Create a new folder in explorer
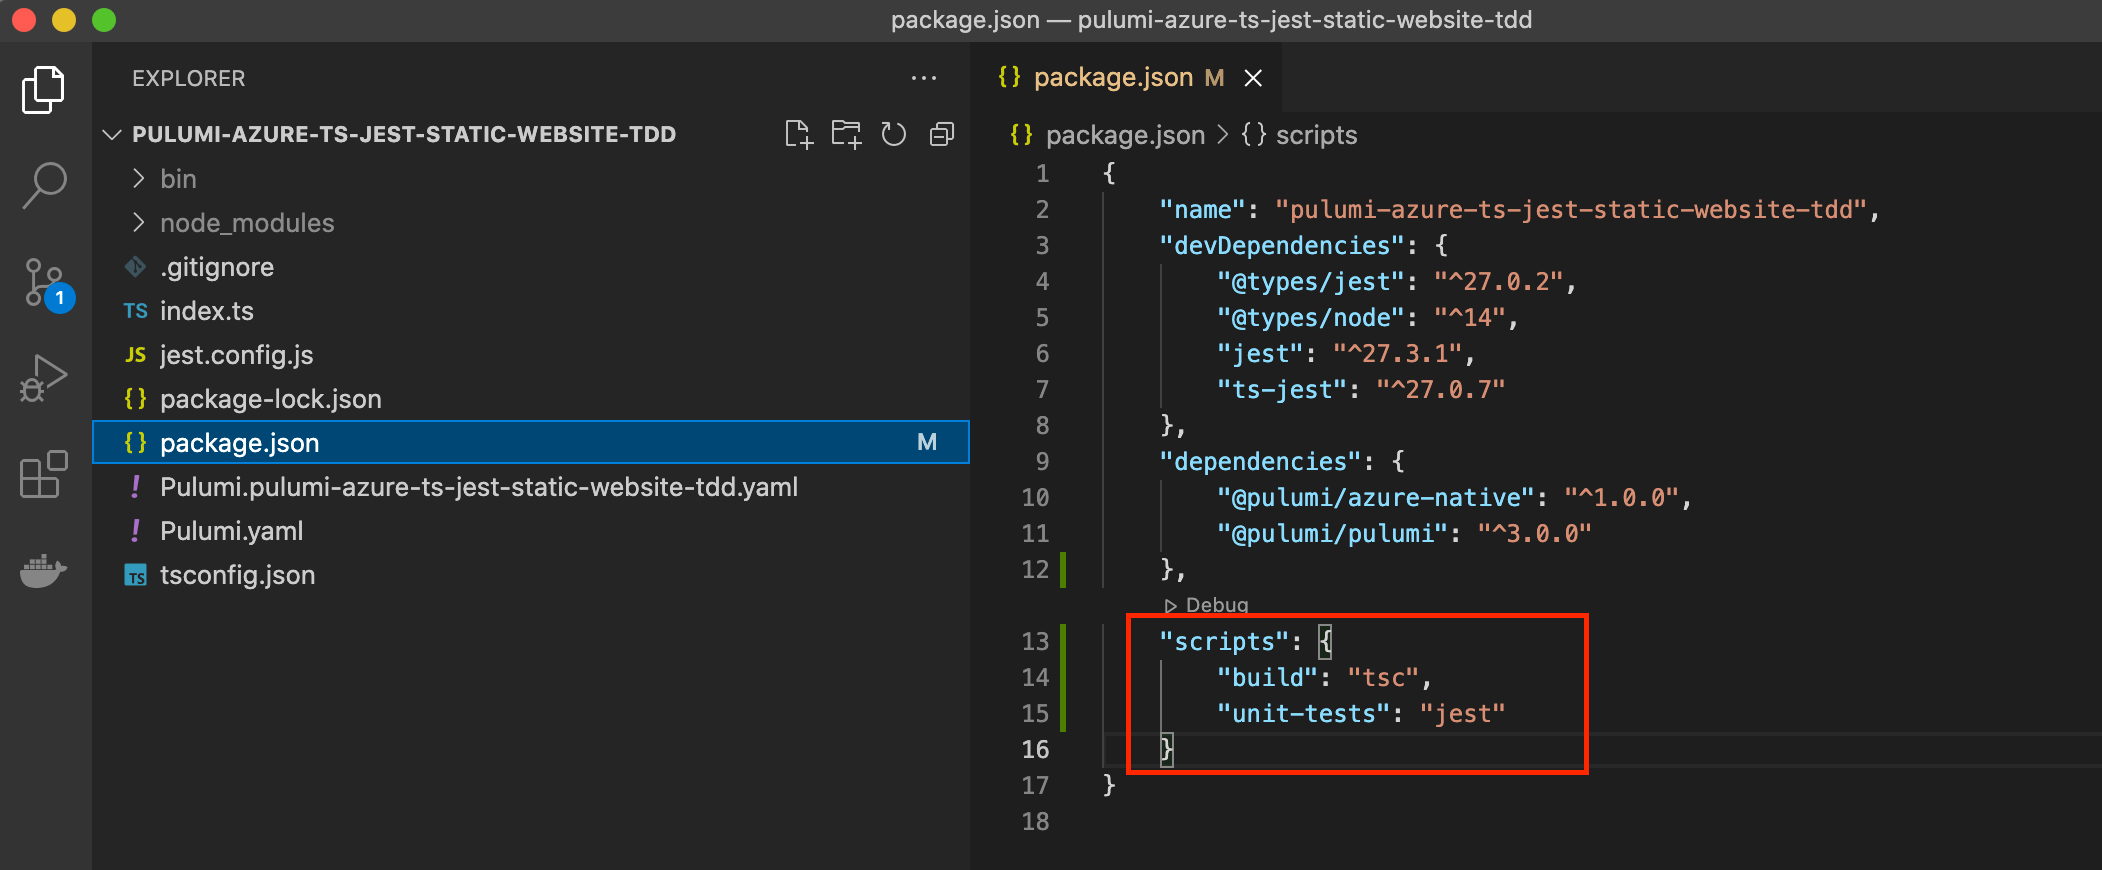 (846, 134)
